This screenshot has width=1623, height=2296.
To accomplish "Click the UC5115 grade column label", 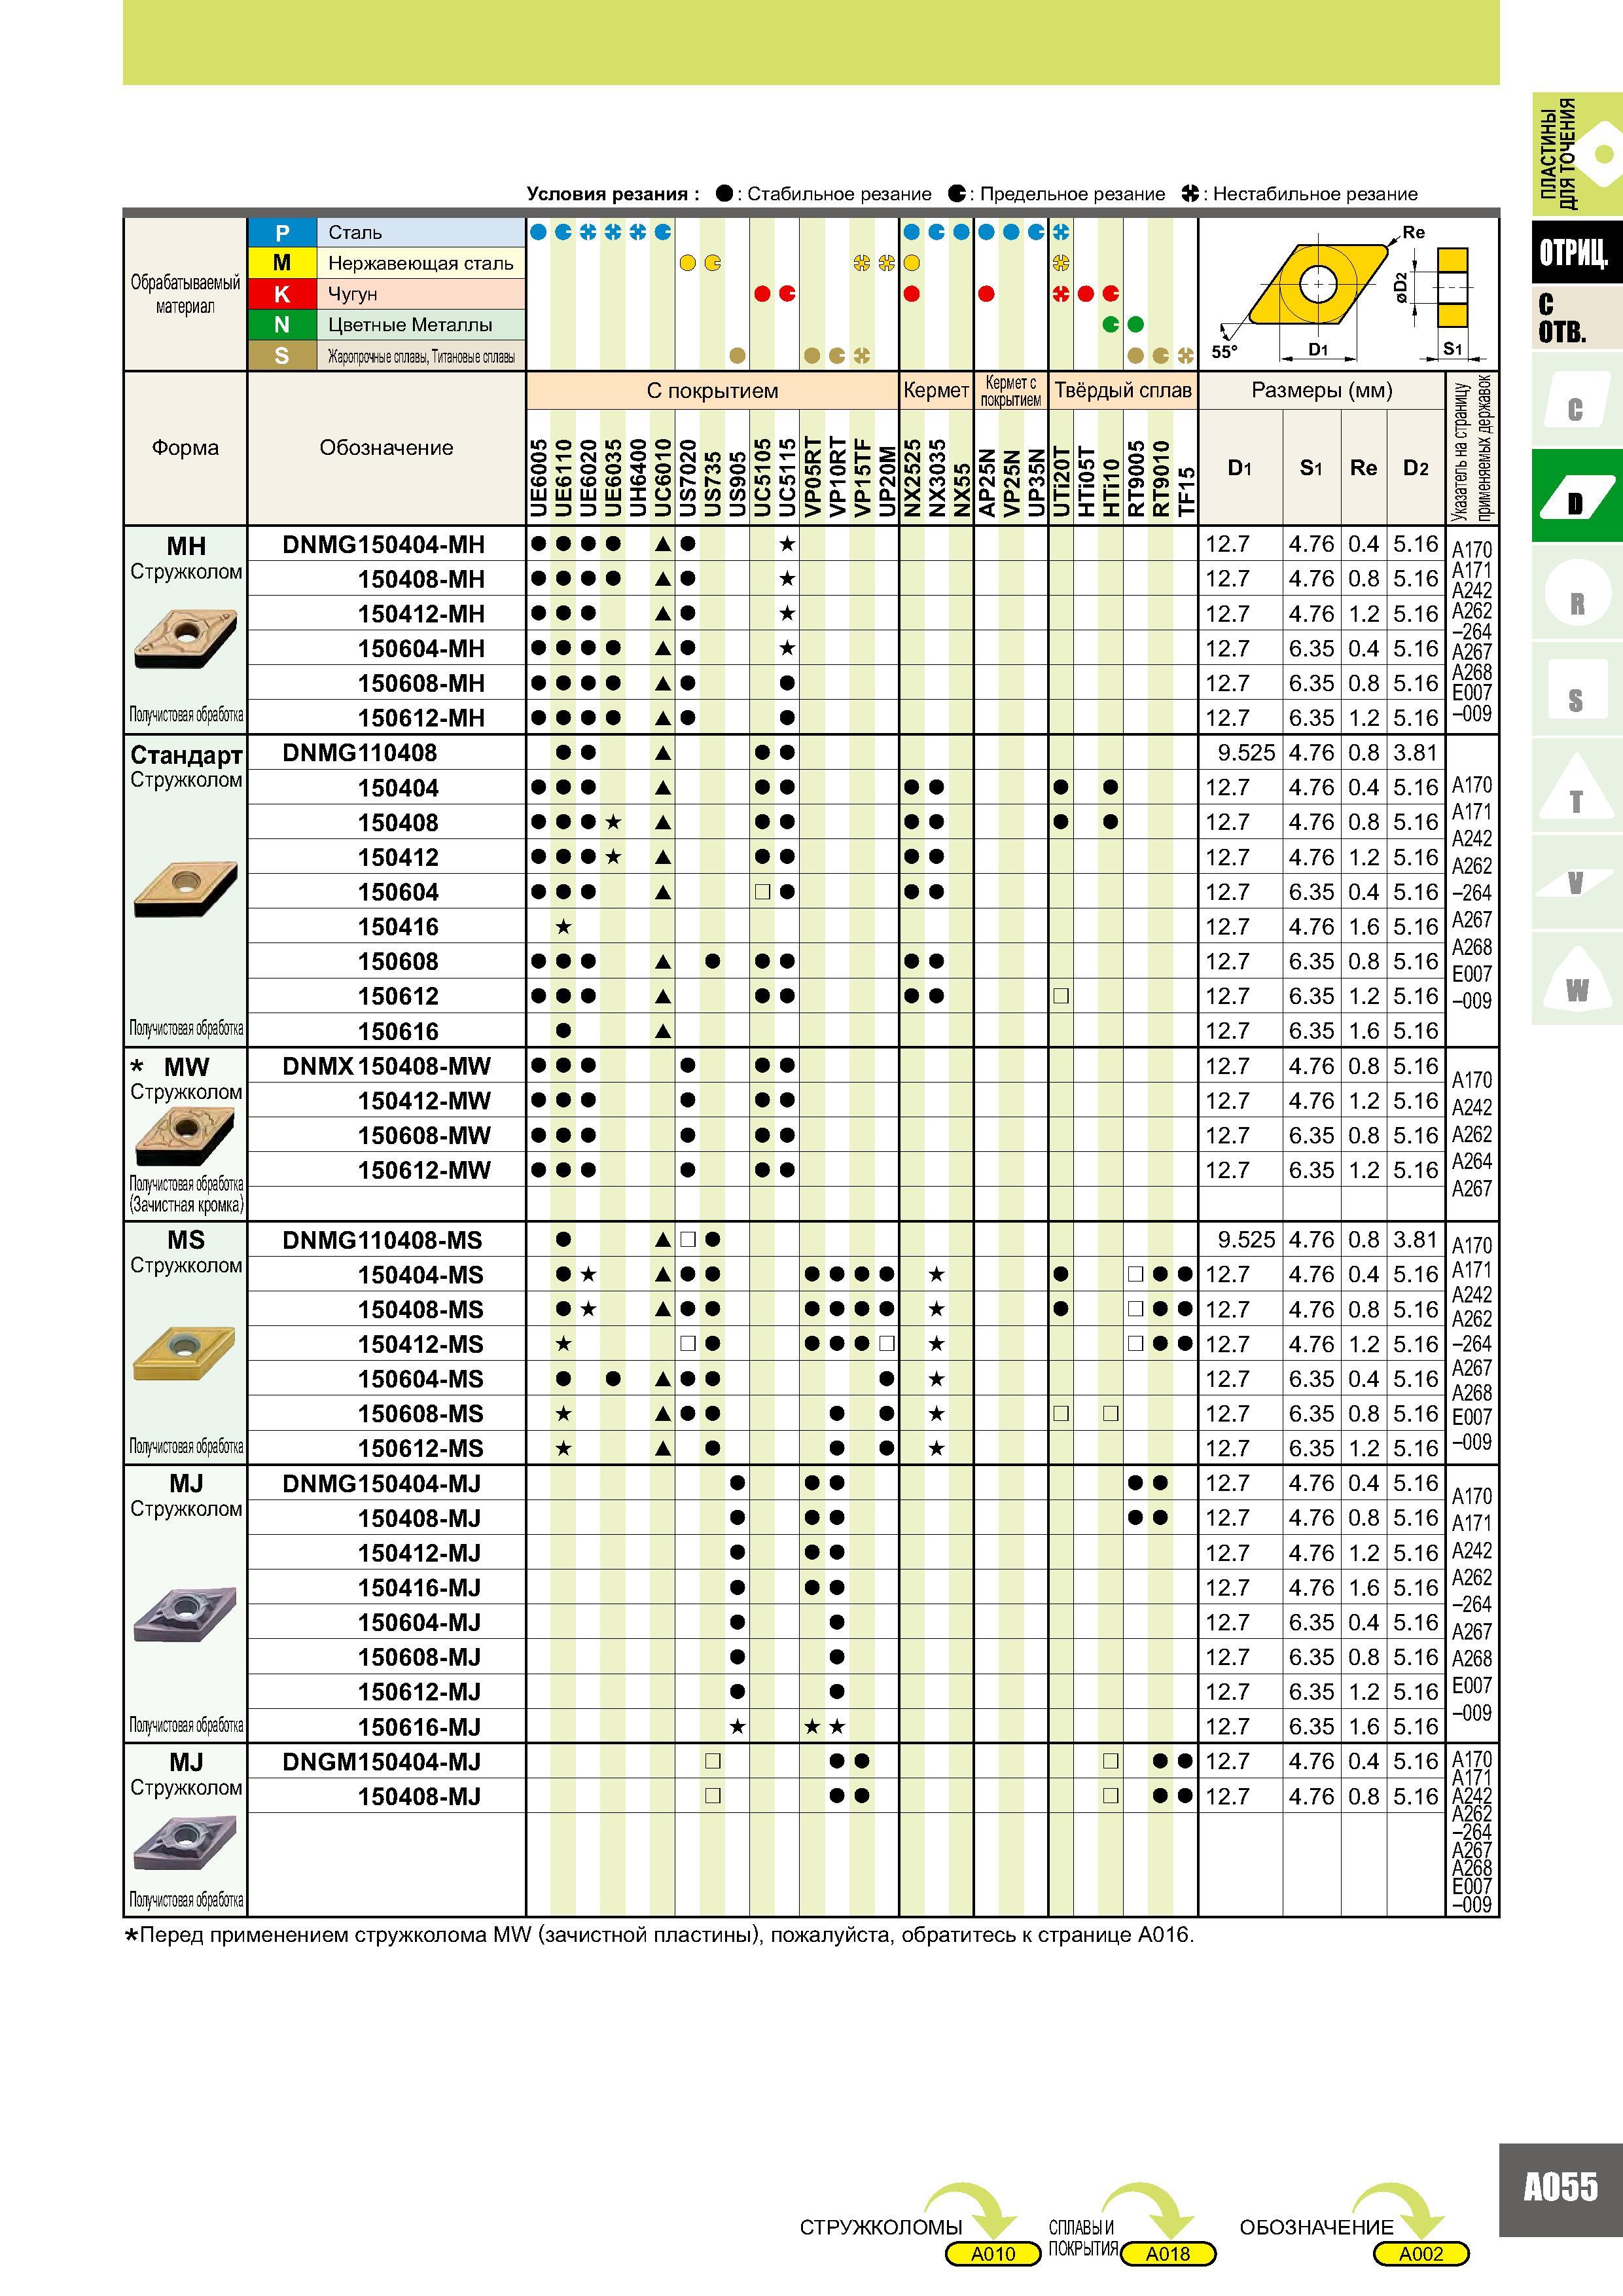I will pyautogui.click(x=787, y=478).
